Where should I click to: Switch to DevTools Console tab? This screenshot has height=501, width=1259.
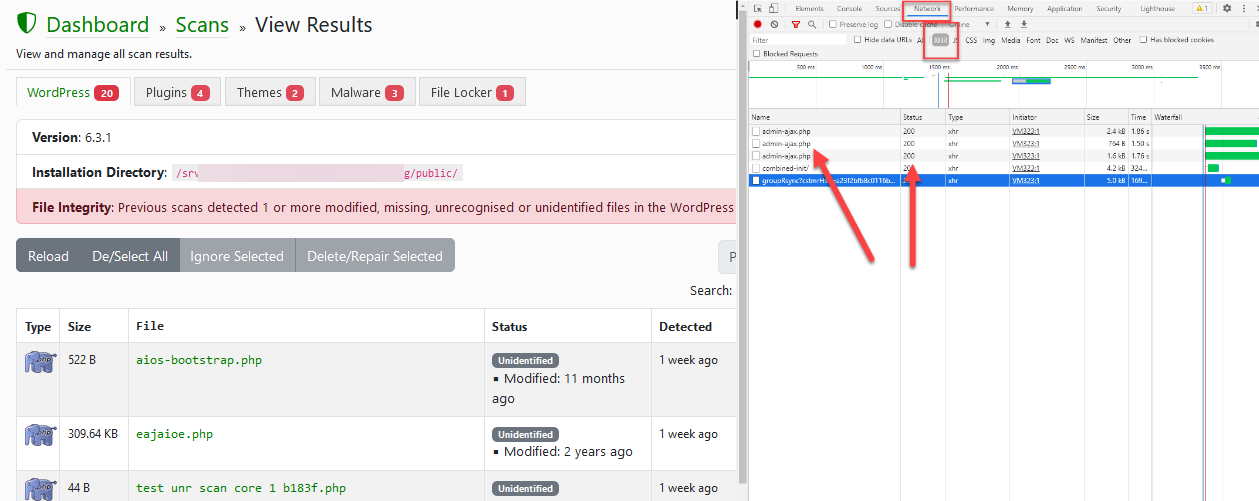click(x=849, y=8)
